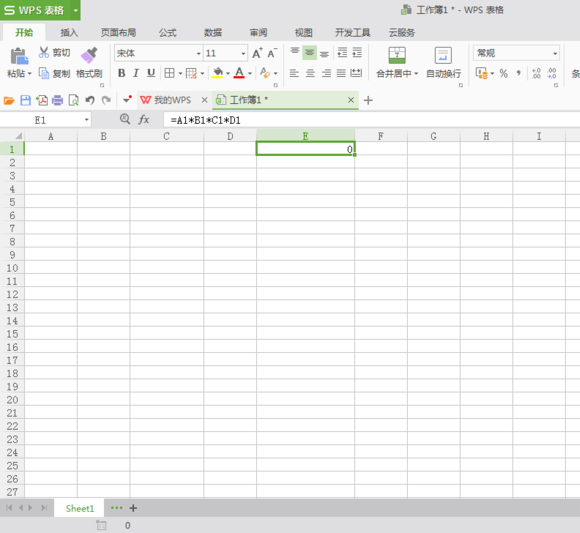Screen dimensions: 580x533
Task: Click the Save floppy disk icon
Action: pyautogui.click(x=26, y=100)
